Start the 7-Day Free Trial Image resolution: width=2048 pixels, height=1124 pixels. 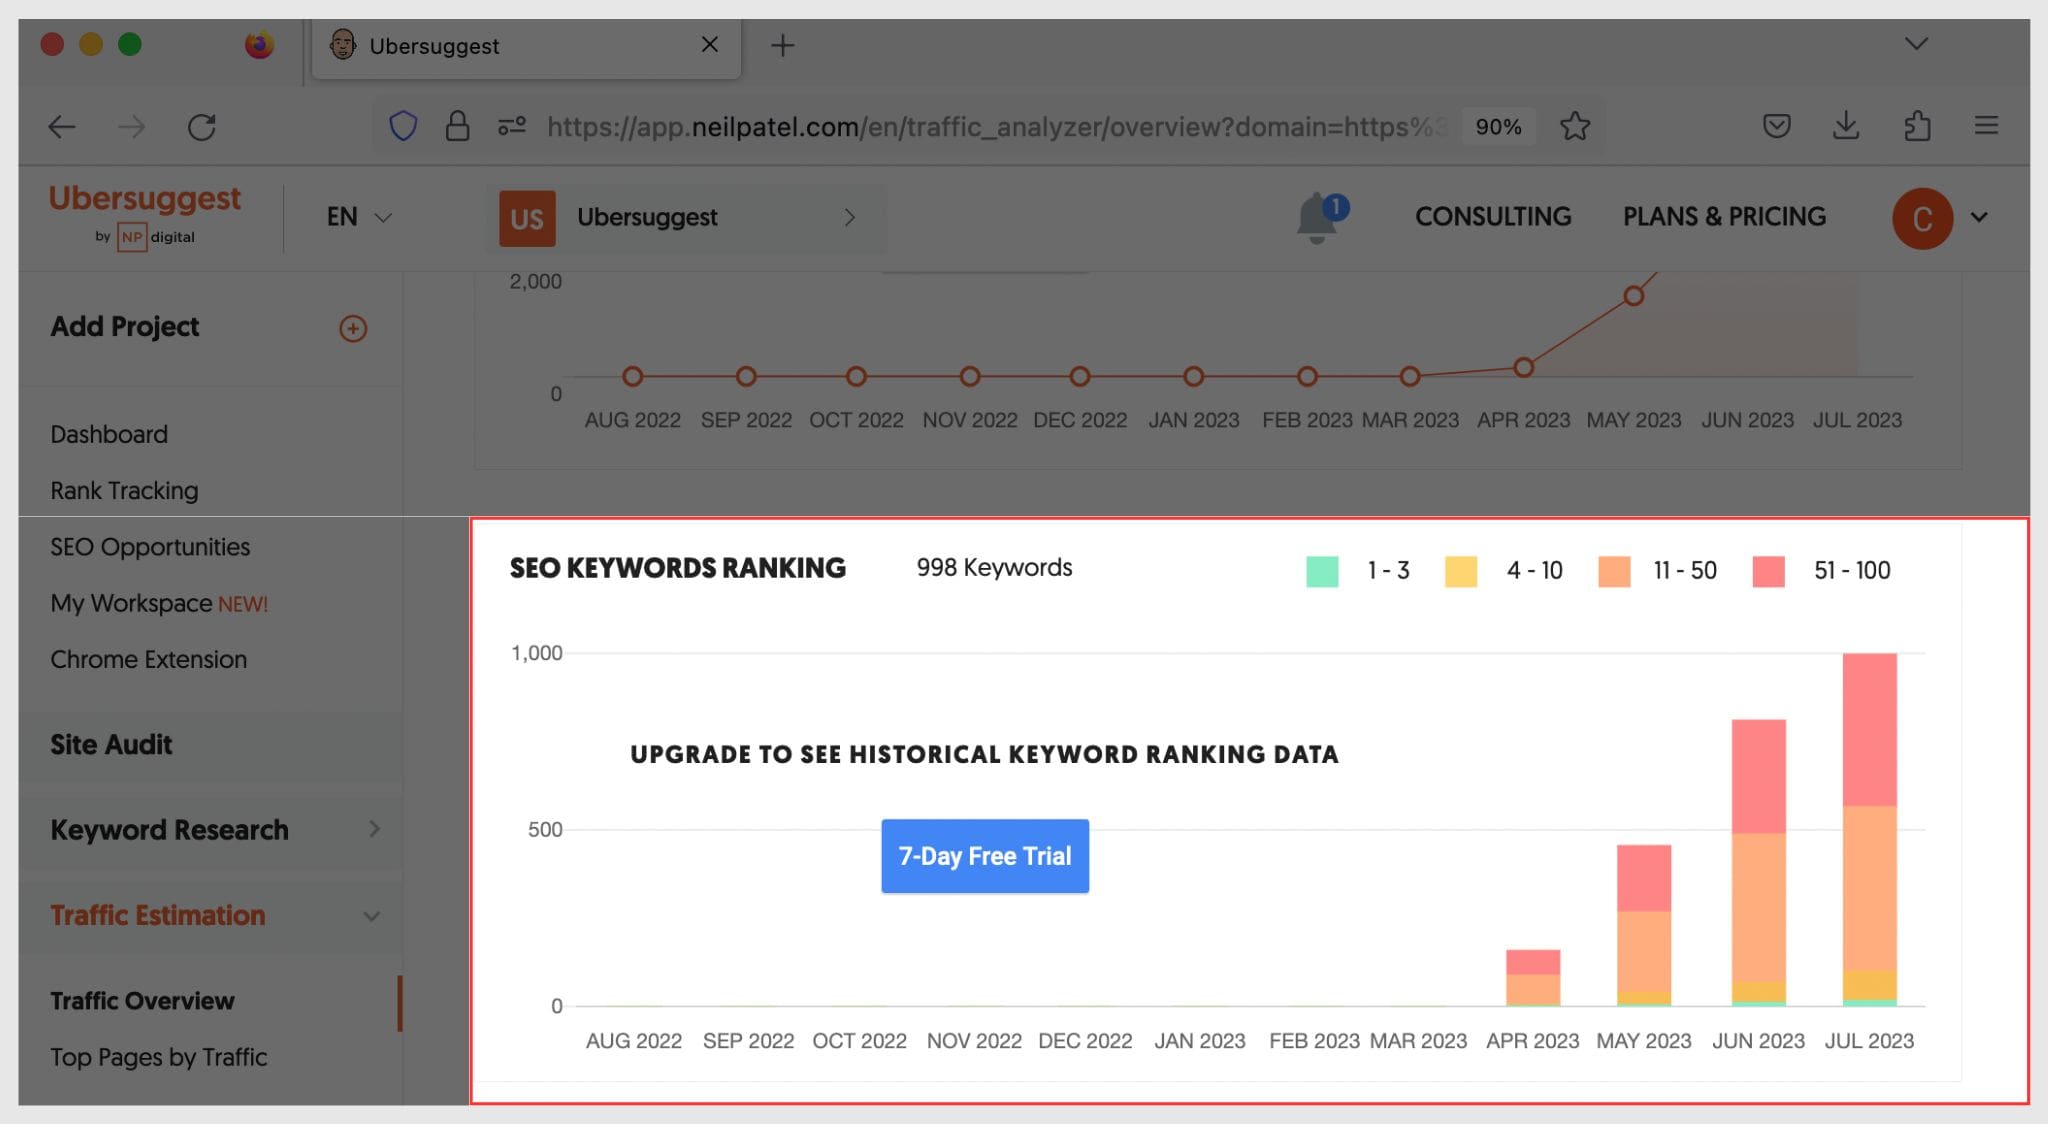[x=985, y=856]
